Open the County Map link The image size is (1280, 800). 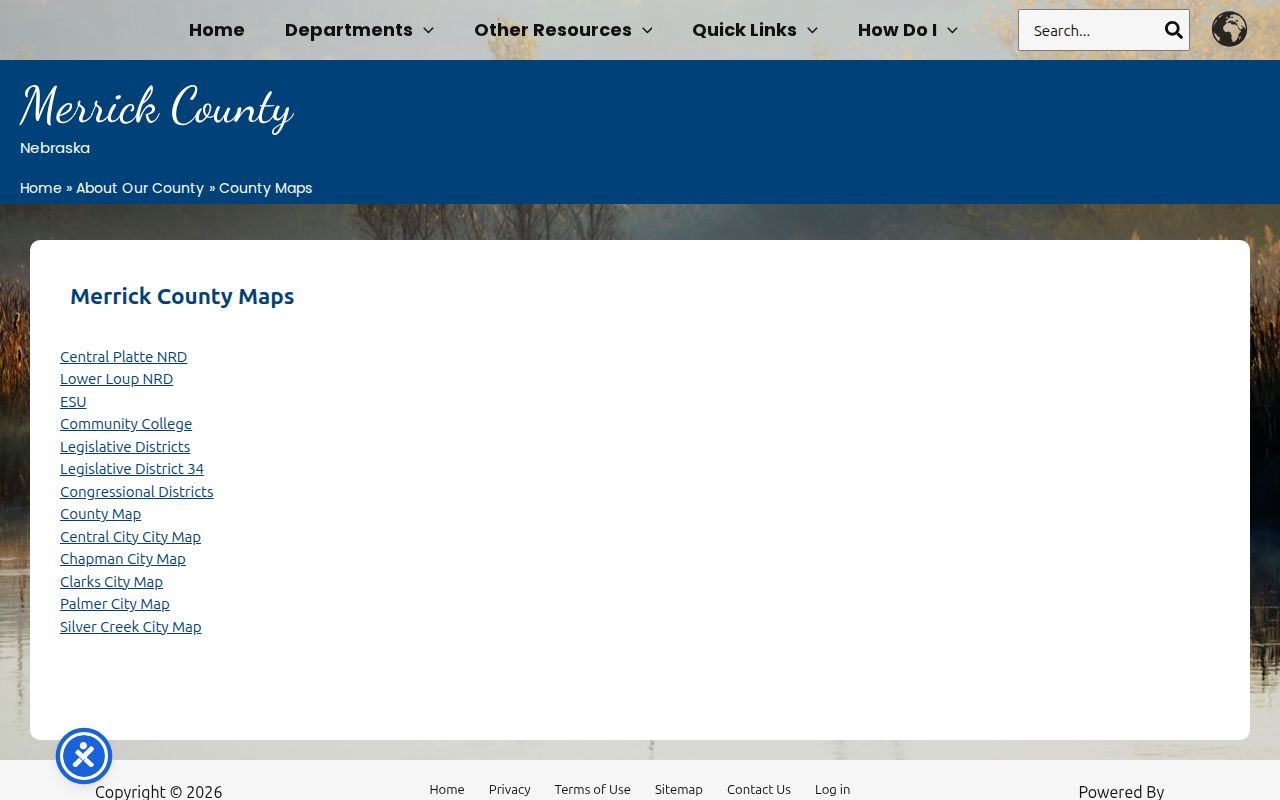tap(100, 514)
